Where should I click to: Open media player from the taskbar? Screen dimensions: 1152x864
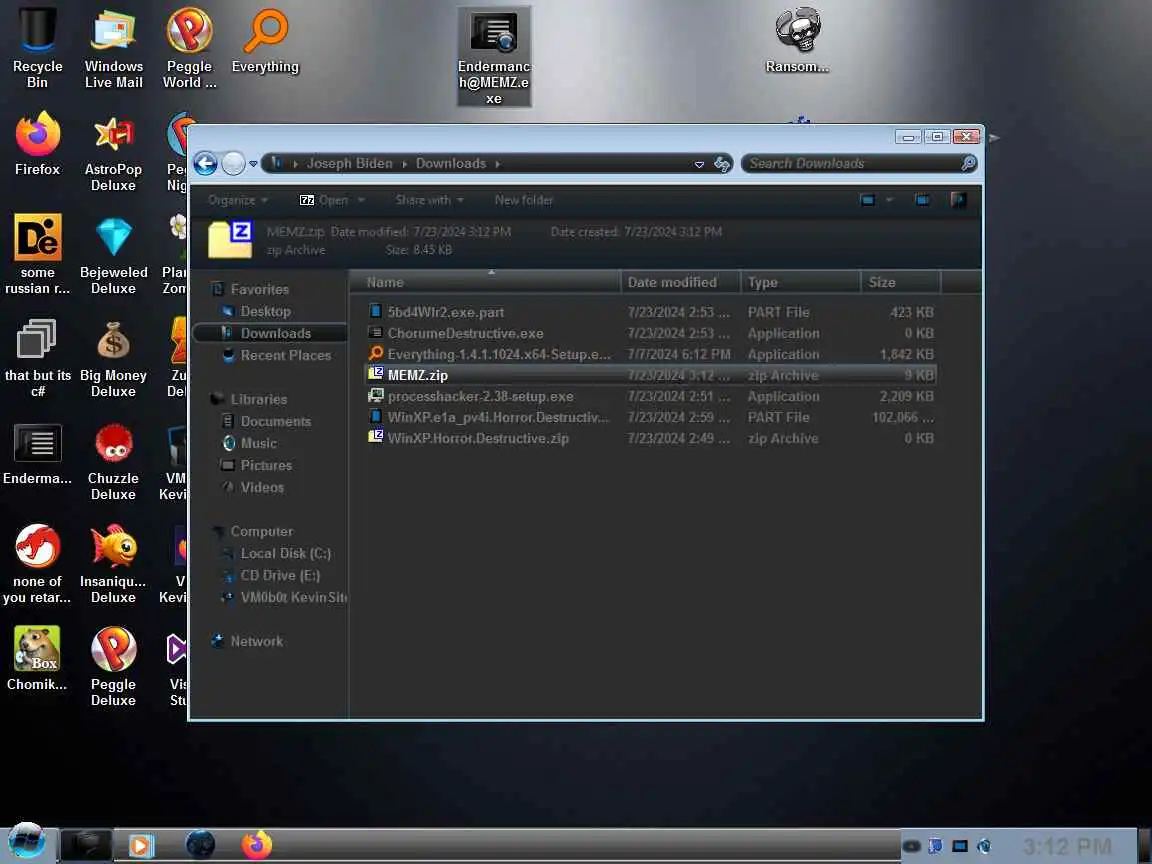[141, 846]
